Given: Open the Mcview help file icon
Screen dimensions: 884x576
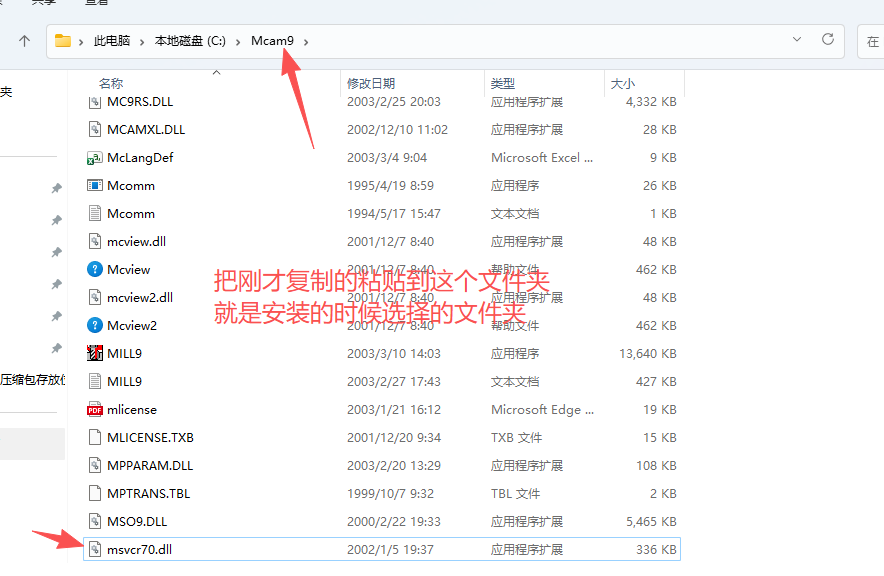Looking at the screenshot, I should [96, 269].
